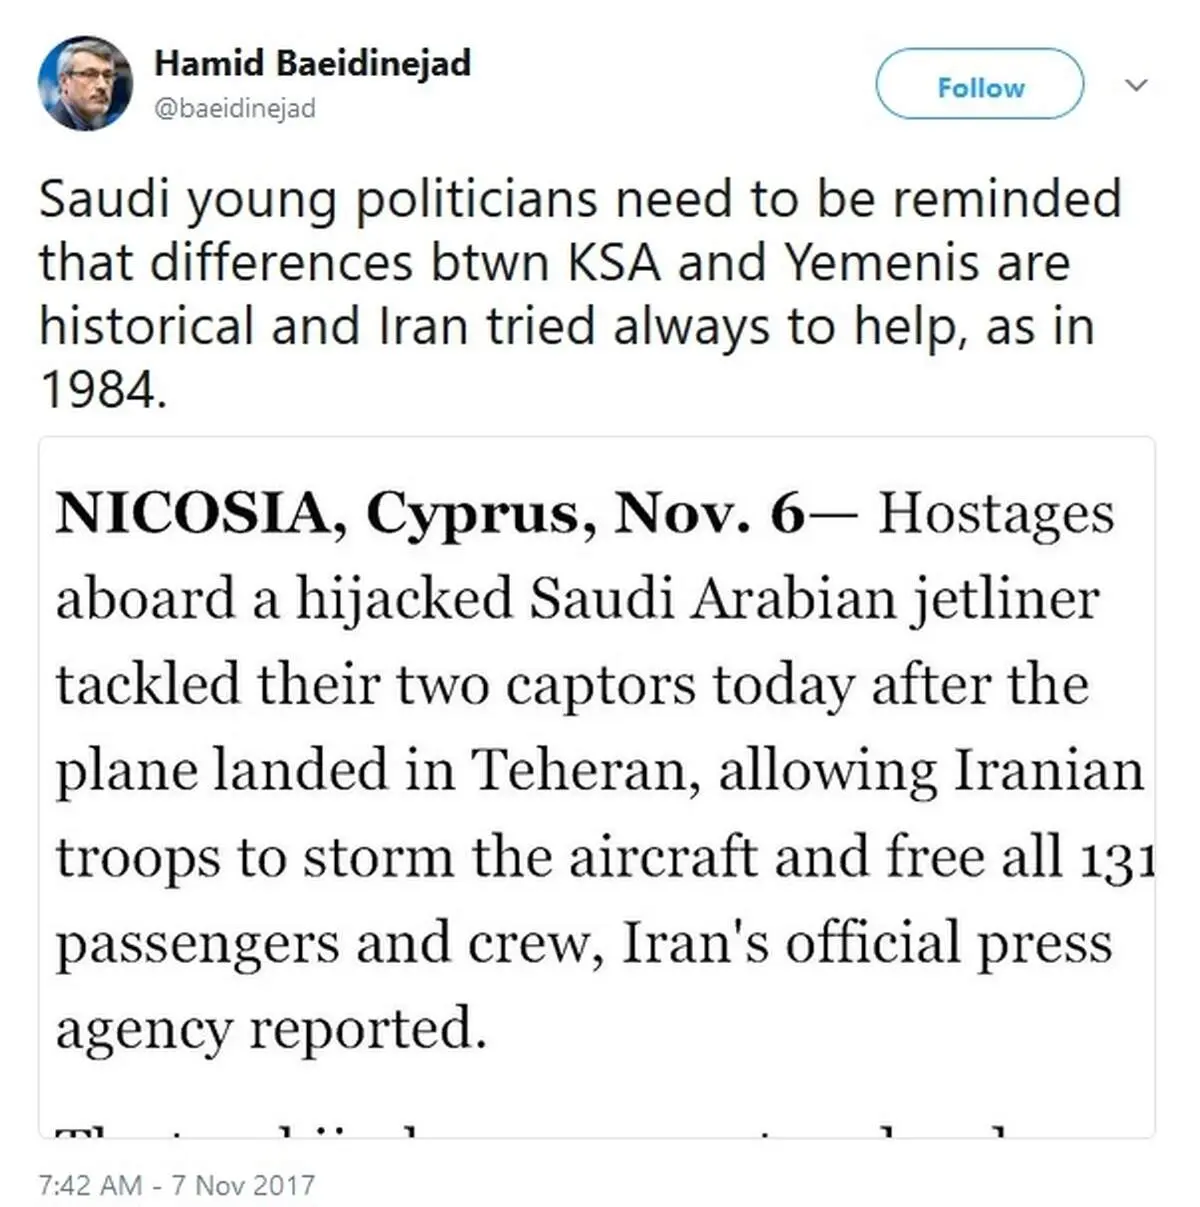Click the 'troops to storm the aircraft' line
The image size is (1200, 1207).
point(604,858)
